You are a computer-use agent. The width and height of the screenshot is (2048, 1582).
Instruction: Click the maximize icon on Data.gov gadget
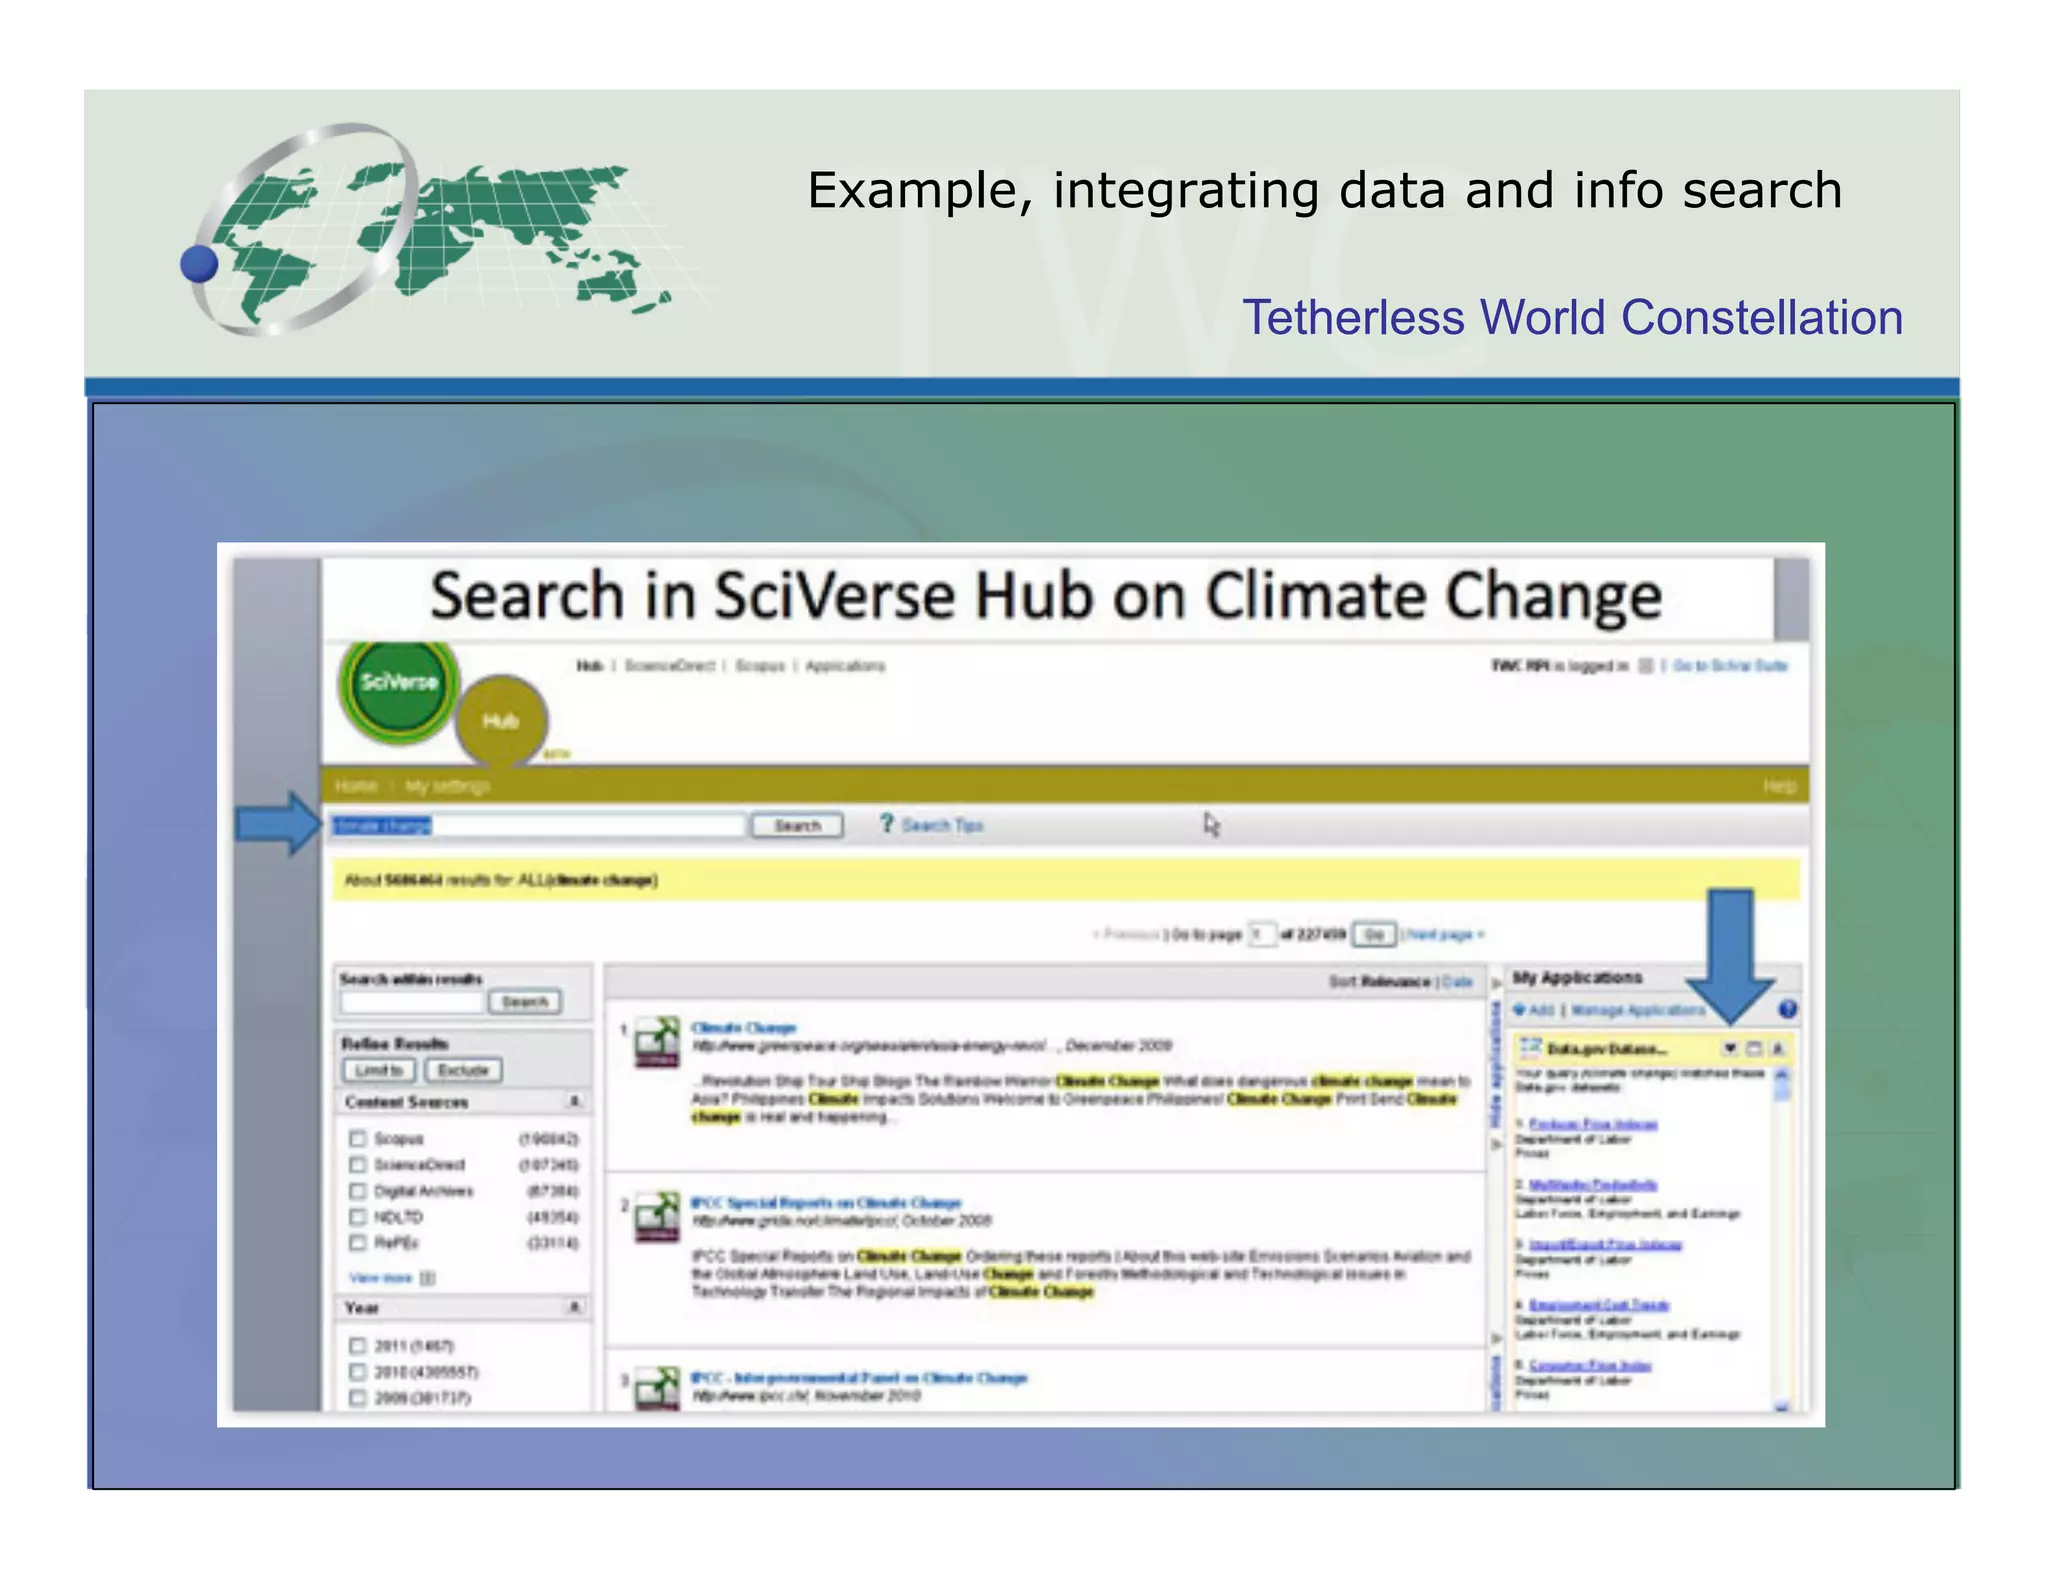click(1754, 1048)
